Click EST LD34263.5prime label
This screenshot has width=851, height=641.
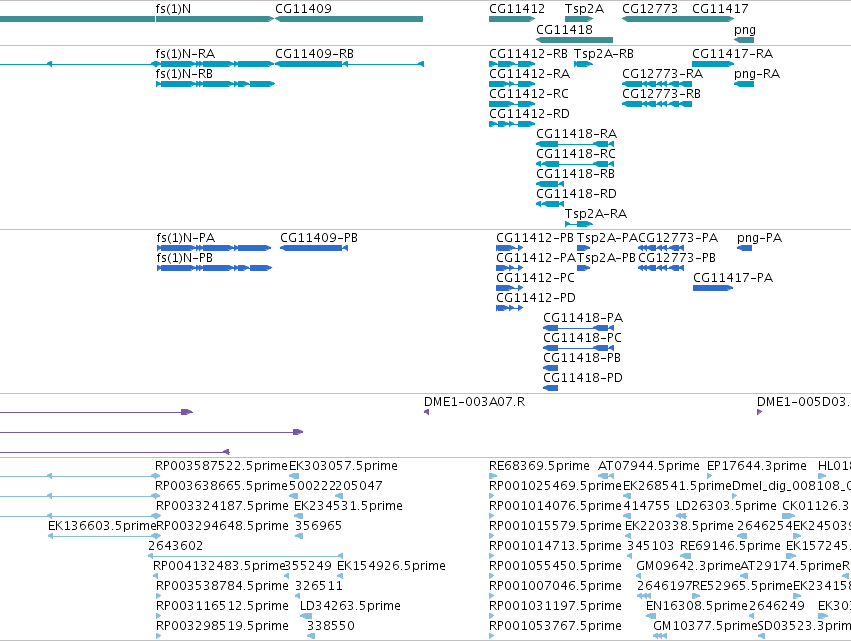[350, 606]
